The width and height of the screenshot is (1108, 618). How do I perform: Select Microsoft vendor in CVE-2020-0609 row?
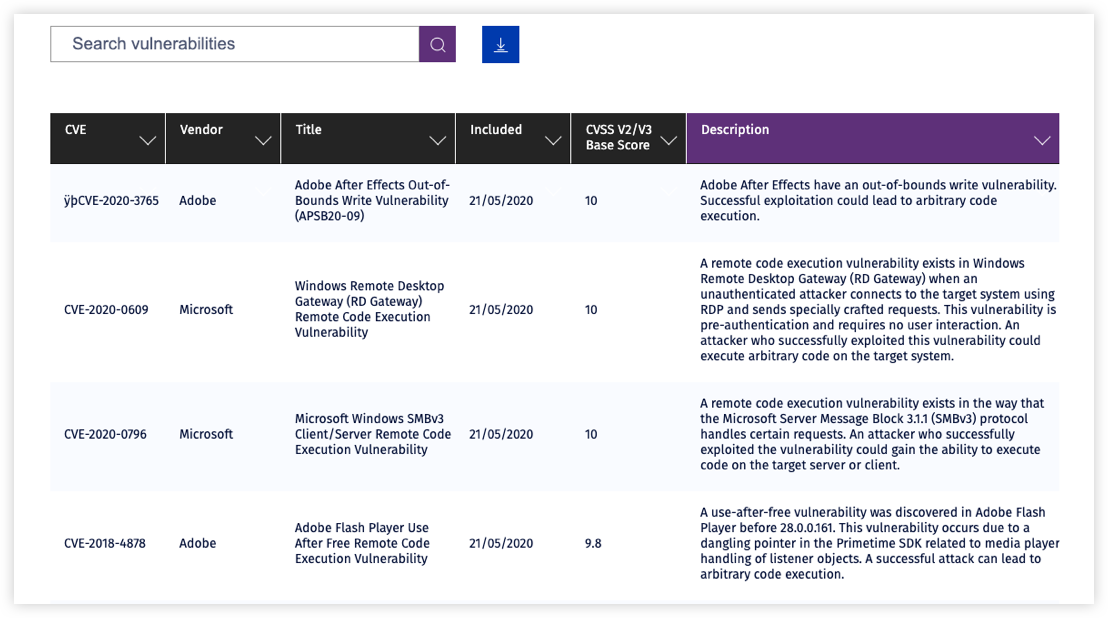[206, 309]
